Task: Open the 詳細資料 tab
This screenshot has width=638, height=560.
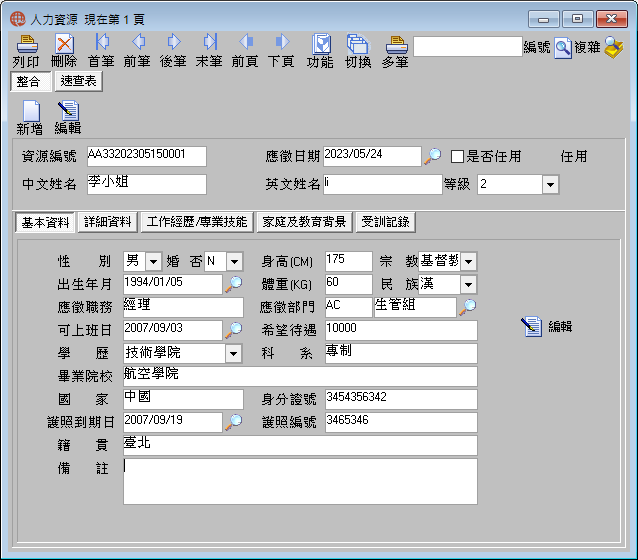Action: pos(107,222)
